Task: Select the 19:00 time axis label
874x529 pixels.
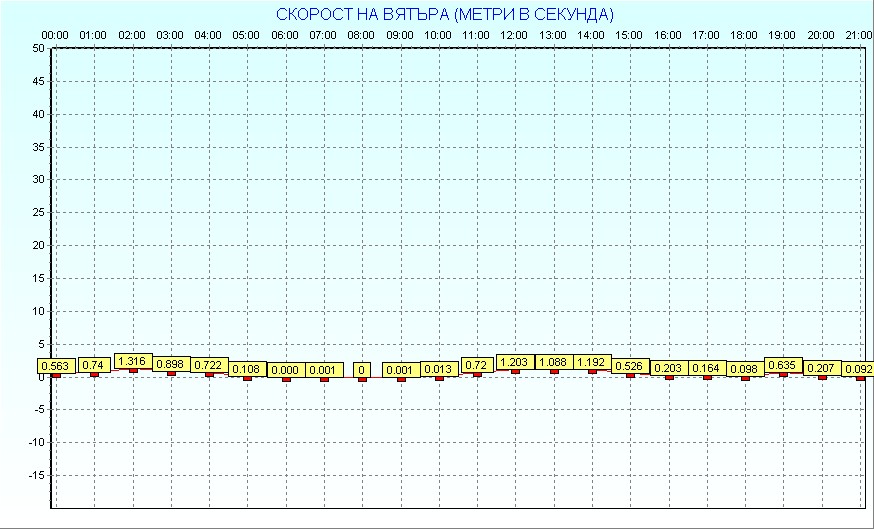Action: [782, 35]
